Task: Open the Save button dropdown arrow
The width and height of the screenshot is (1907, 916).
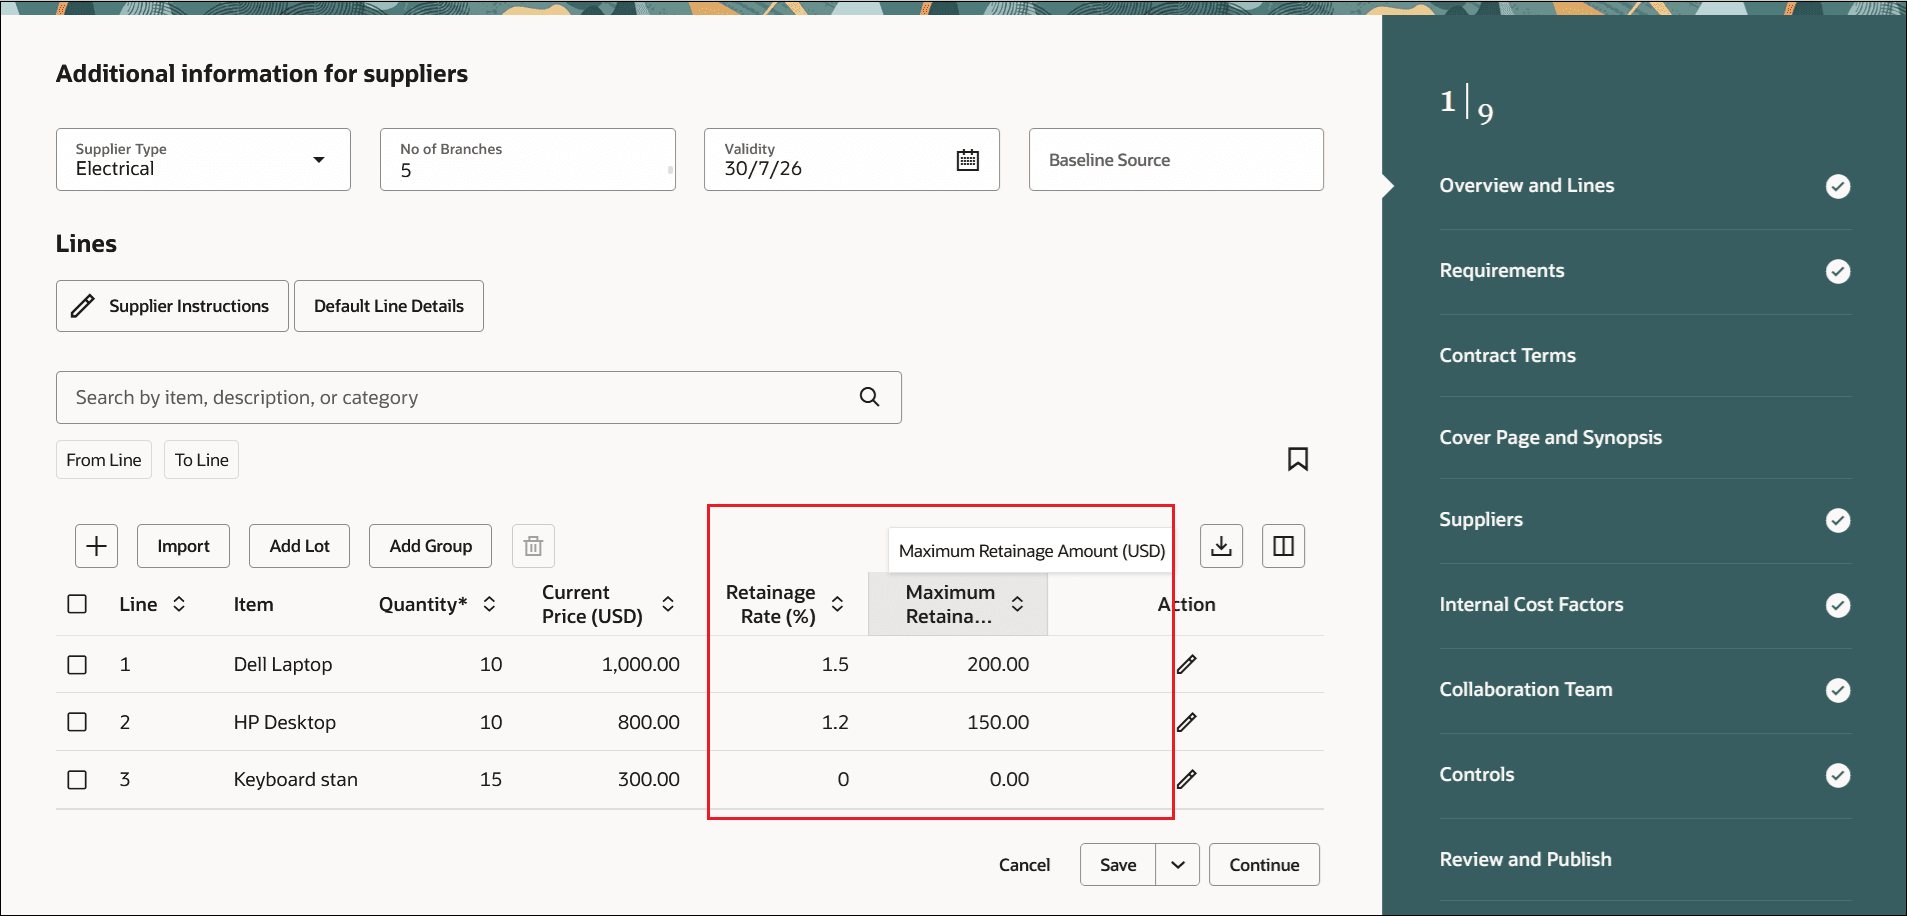Action: tap(1177, 865)
